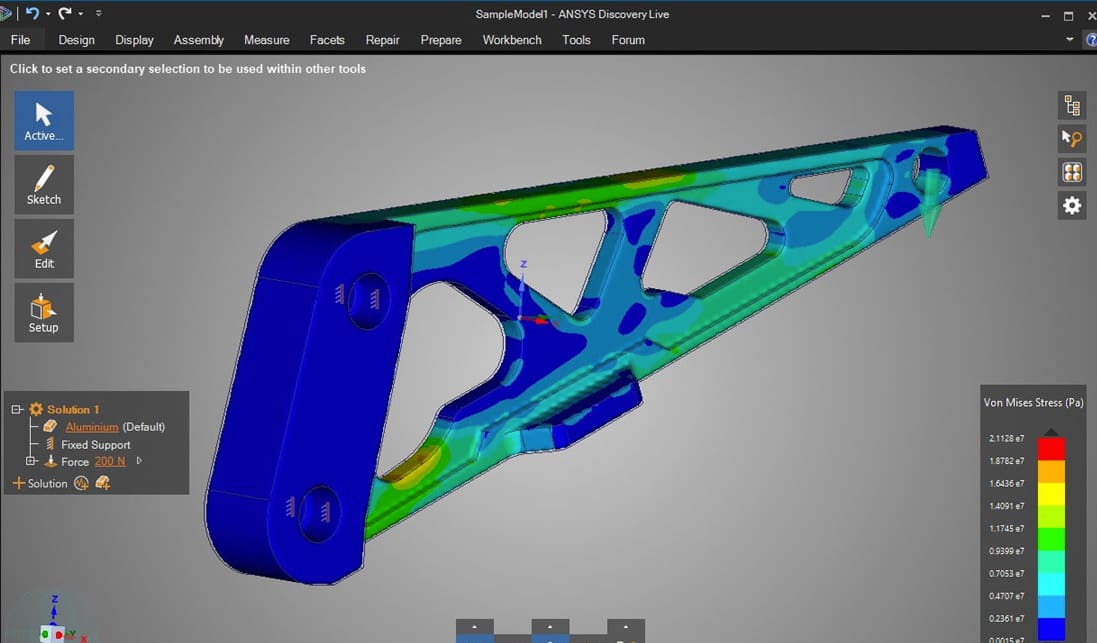
Task: Open the File menu
Action: click(20, 40)
